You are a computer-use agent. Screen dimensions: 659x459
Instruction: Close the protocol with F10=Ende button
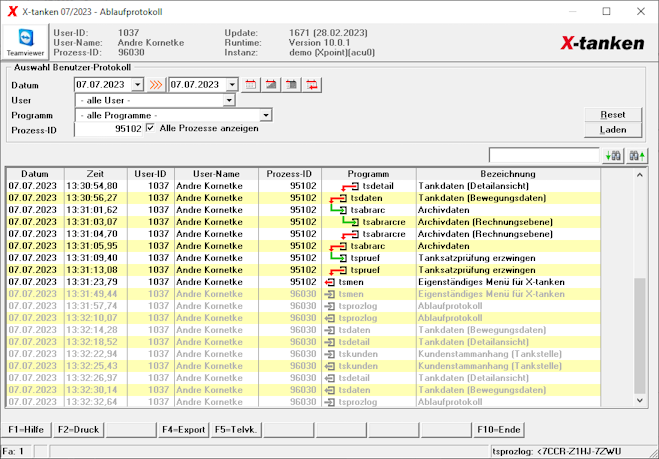pos(498,430)
